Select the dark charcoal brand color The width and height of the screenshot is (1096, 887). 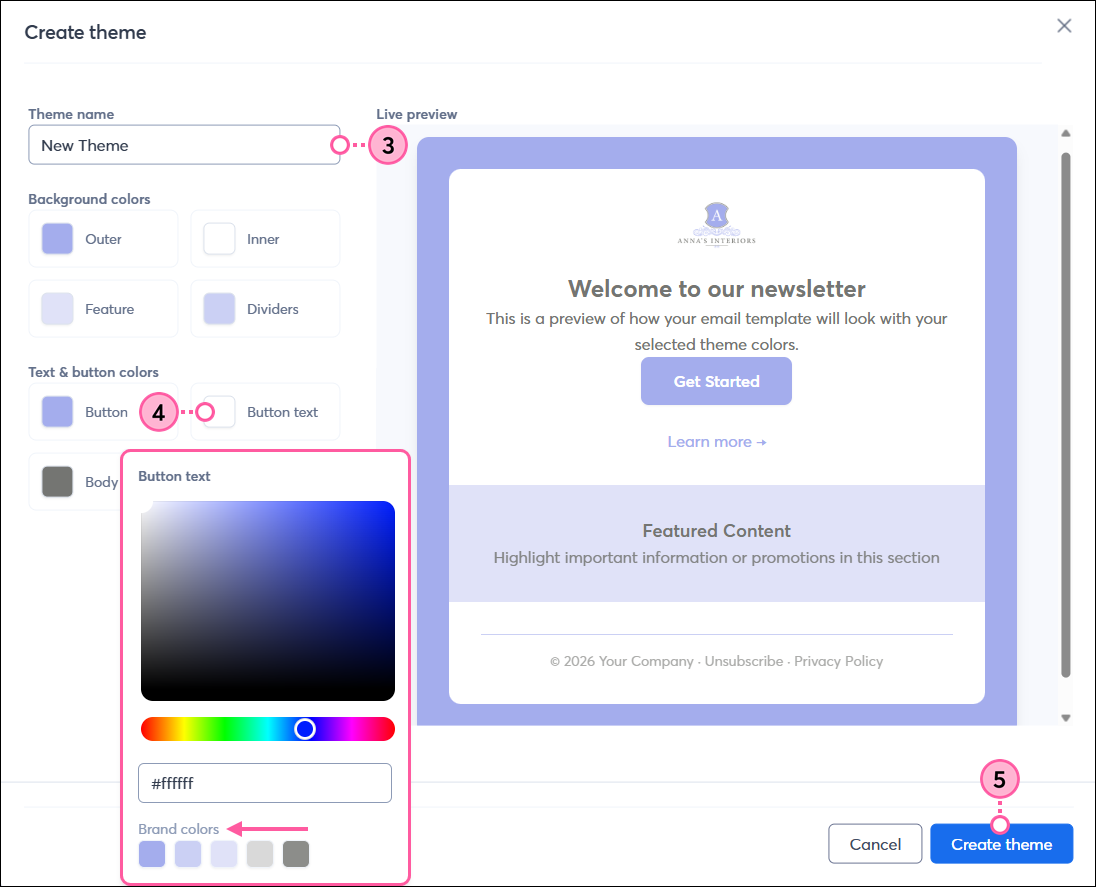pos(295,854)
